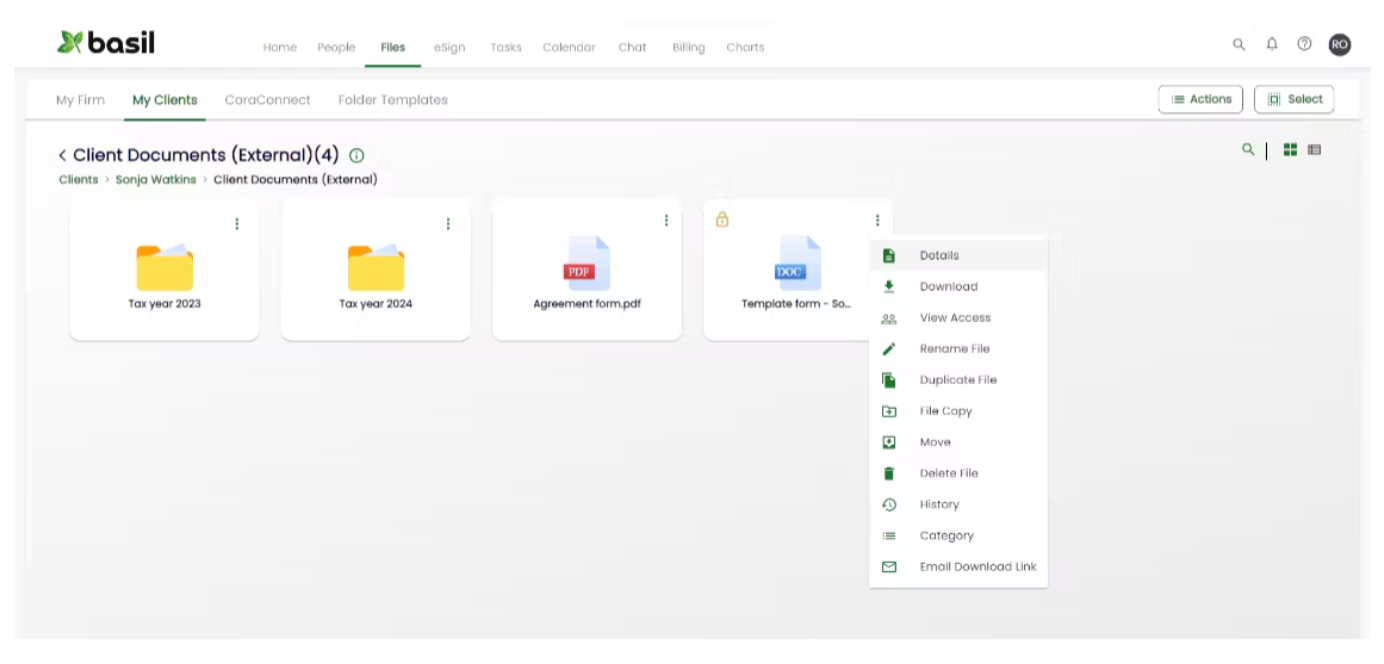Screen dimensions: 1384x664
Task: Select Rename File in the context menu
Action: pyautogui.click(x=954, y=349)
